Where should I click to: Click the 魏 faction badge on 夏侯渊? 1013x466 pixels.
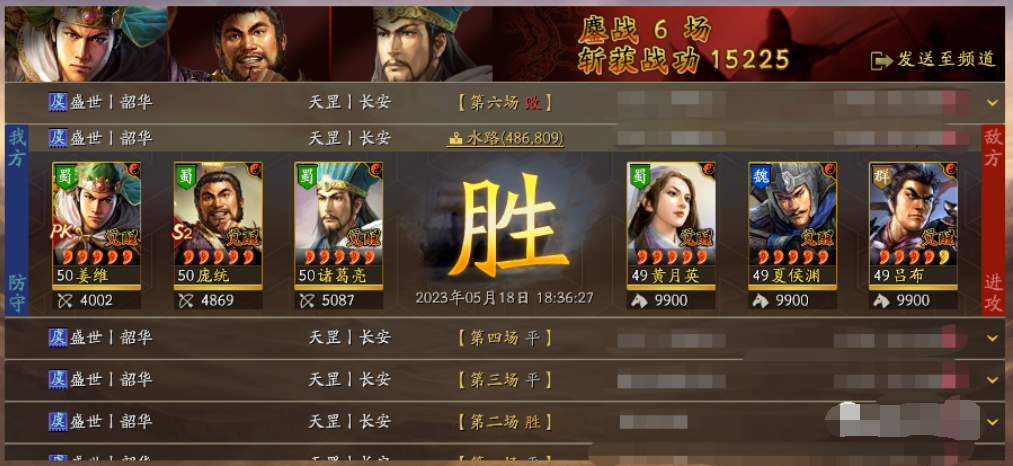pos(762,176)
